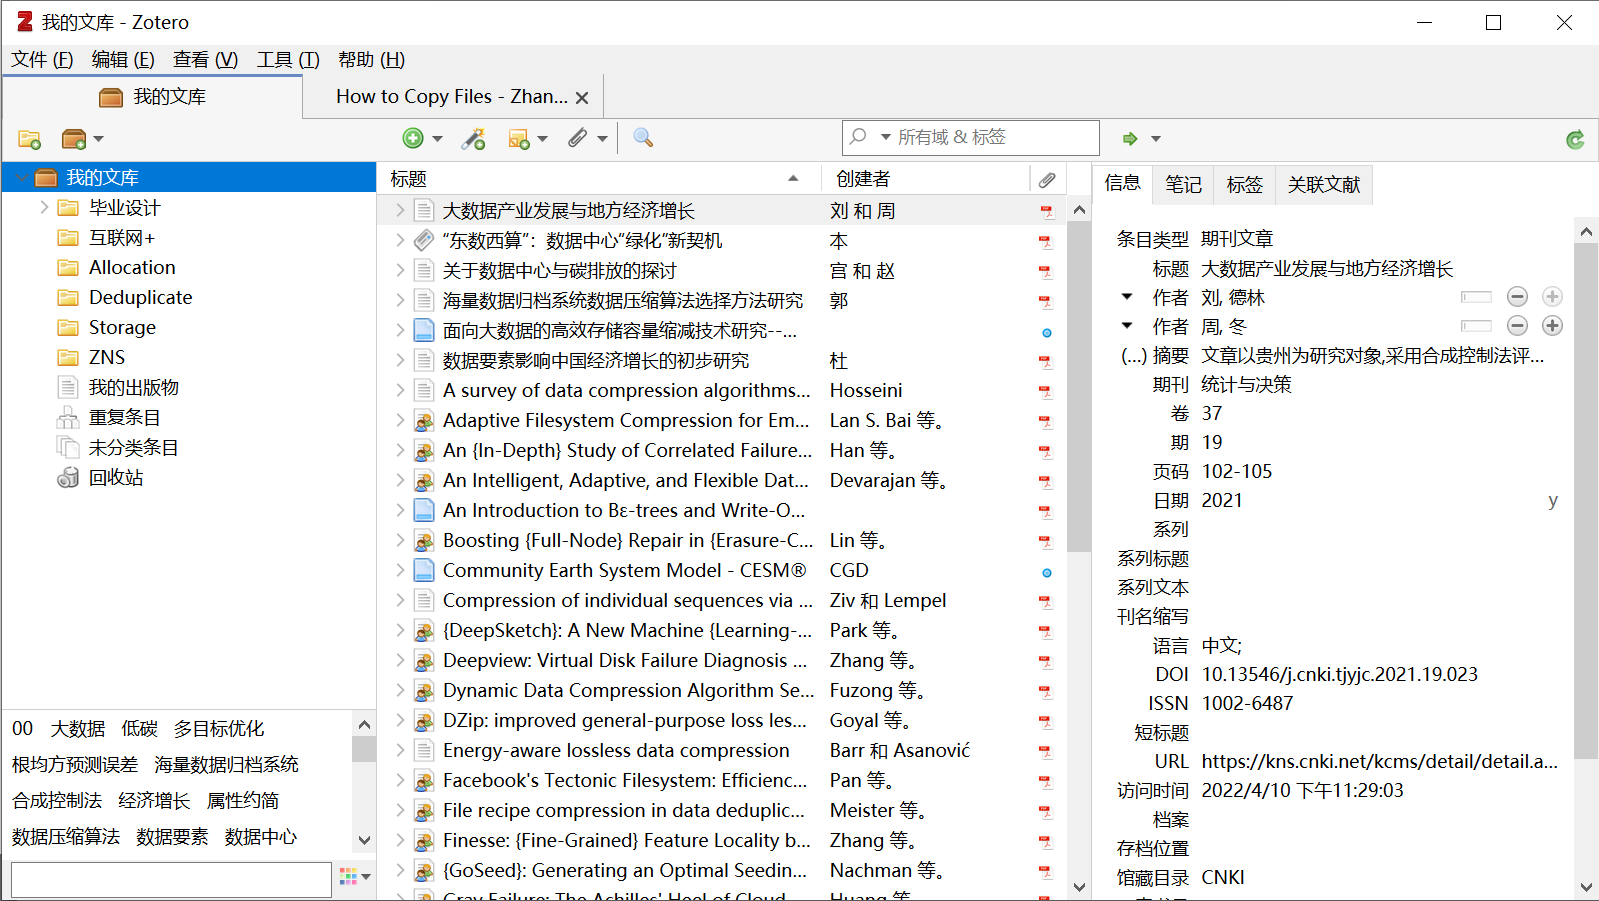Screen dimensions: 1599x901
Task: Sort items by the 标题 column header
Action: tap(598, 179)
